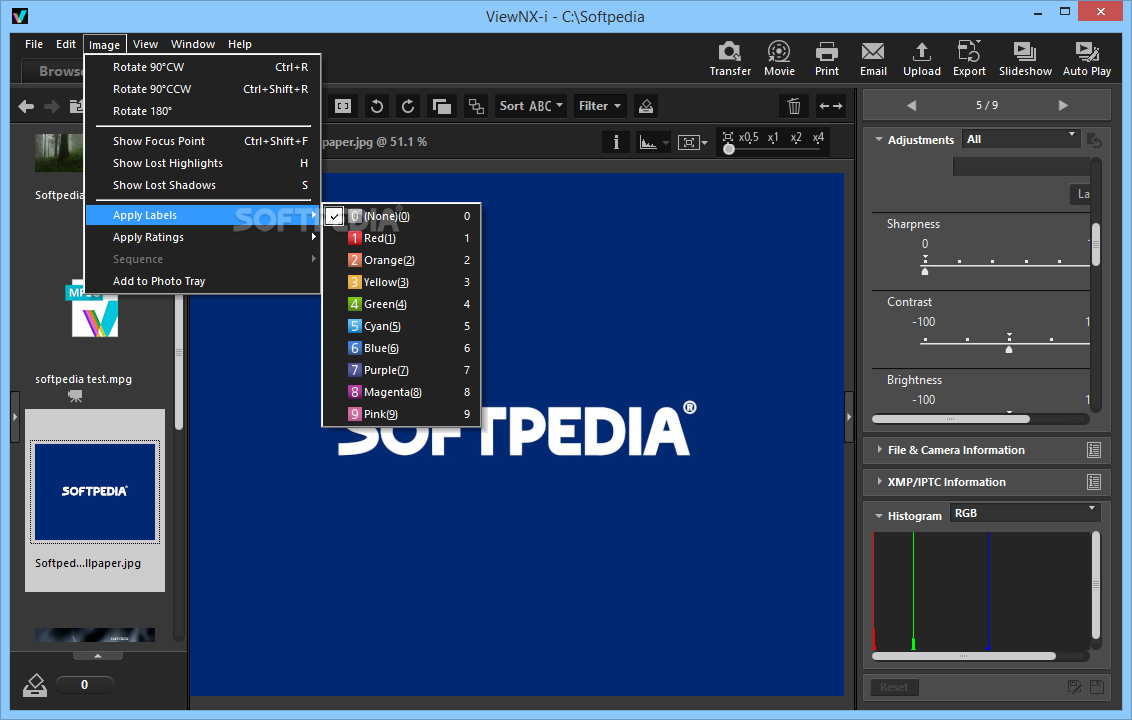Viewport: 1132px width, 720px height.
Task: Open the File menu
Action: [x=34, y=44]
